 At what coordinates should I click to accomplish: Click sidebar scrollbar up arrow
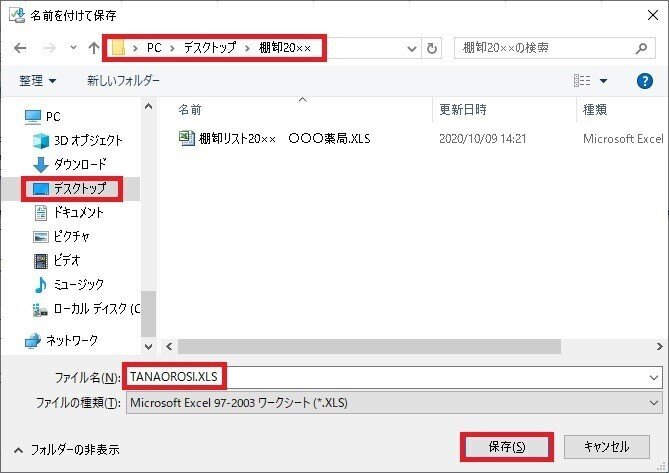(148, 106)
